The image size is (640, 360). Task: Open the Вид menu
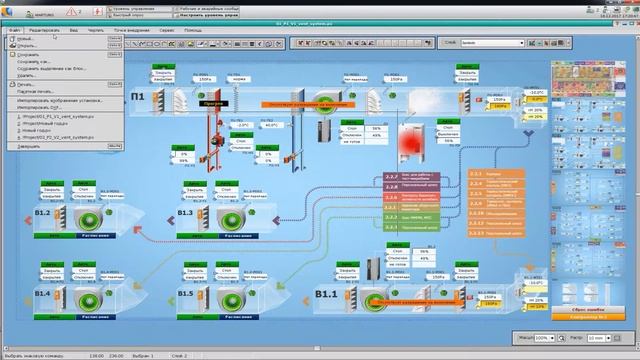point(73,30)
